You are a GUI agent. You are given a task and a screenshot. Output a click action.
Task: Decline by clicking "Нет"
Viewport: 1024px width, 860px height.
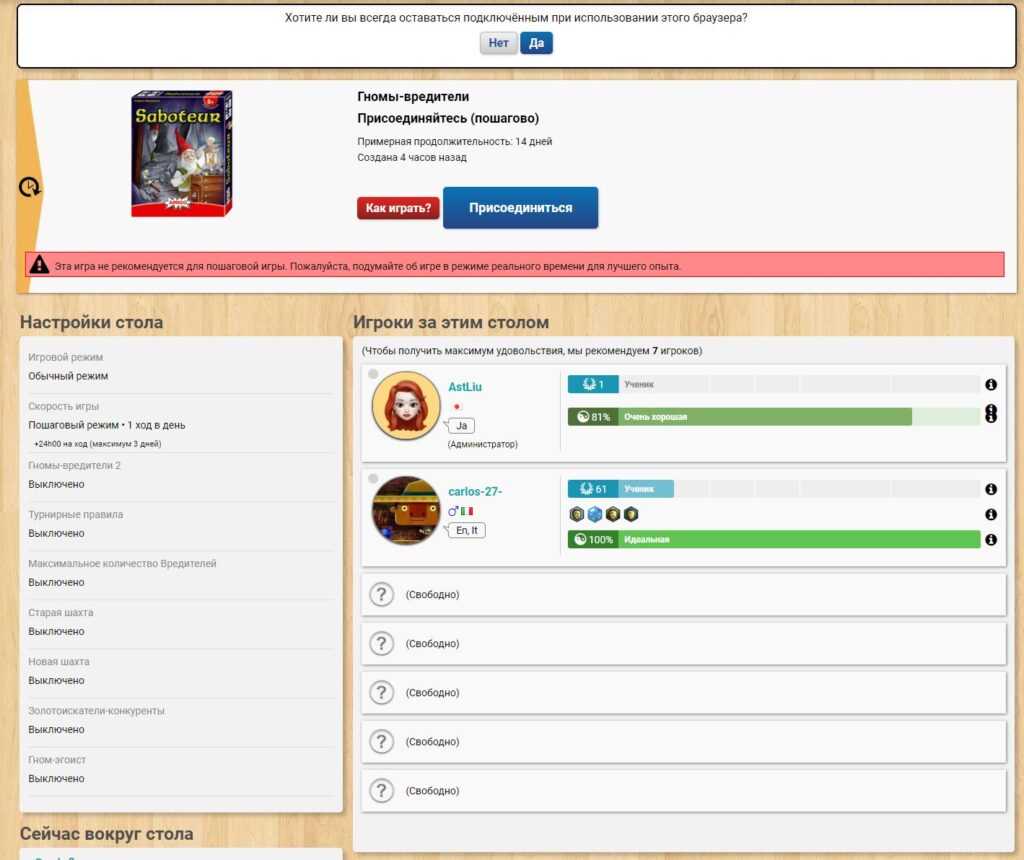tap(498, 43)
